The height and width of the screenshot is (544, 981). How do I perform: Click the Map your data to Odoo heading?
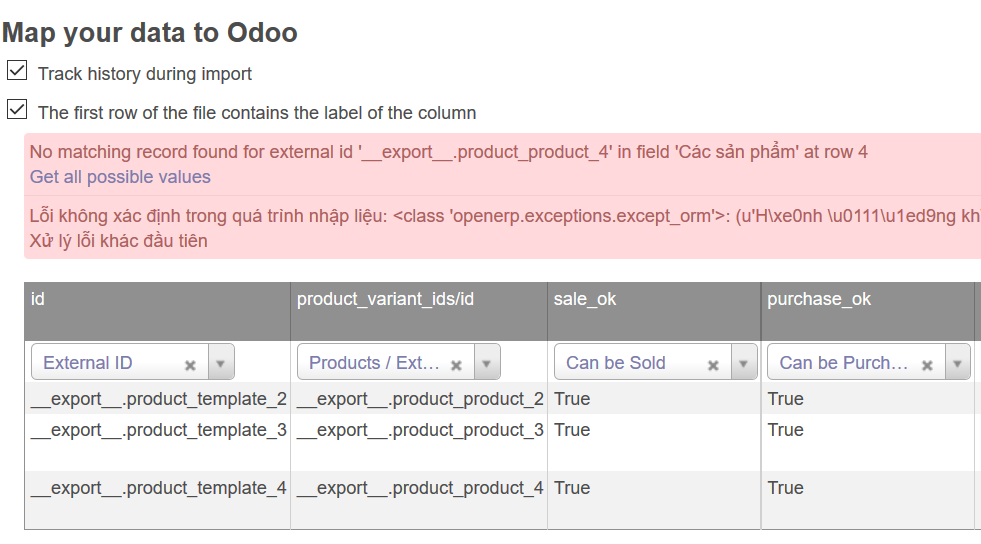coord(150,33)
